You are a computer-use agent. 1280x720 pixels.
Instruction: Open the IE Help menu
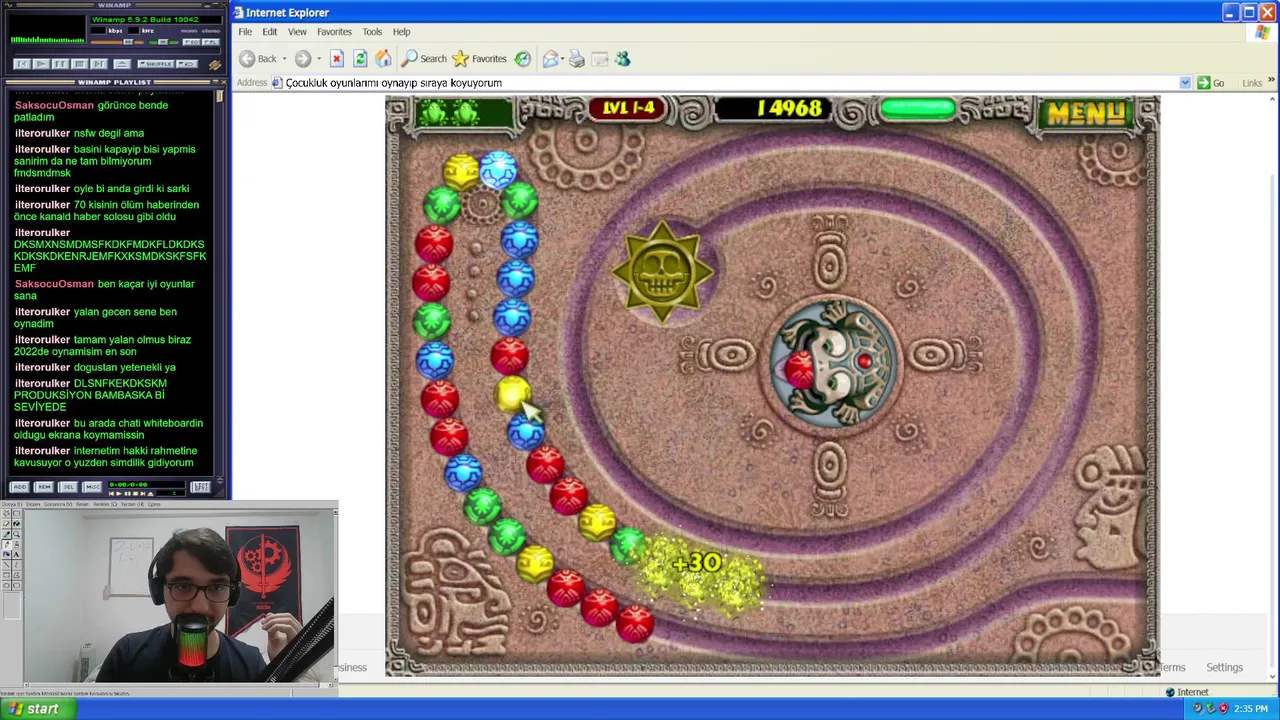pyautogui.click(x=401, y=32)
